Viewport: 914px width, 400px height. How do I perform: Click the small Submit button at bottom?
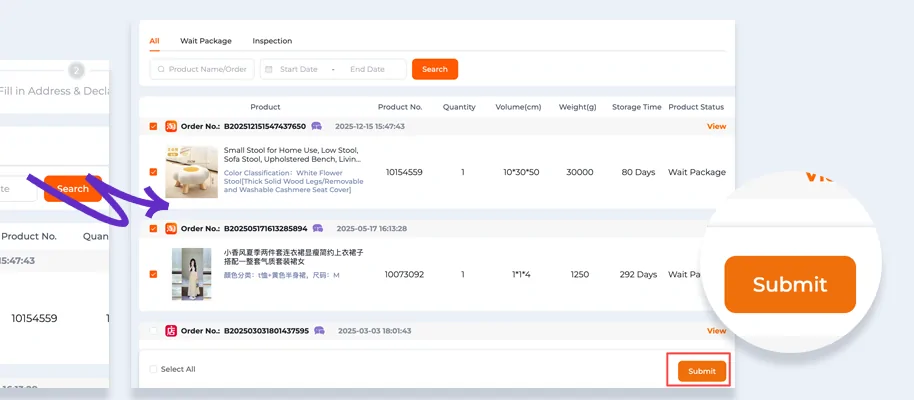tap(702, 371)
